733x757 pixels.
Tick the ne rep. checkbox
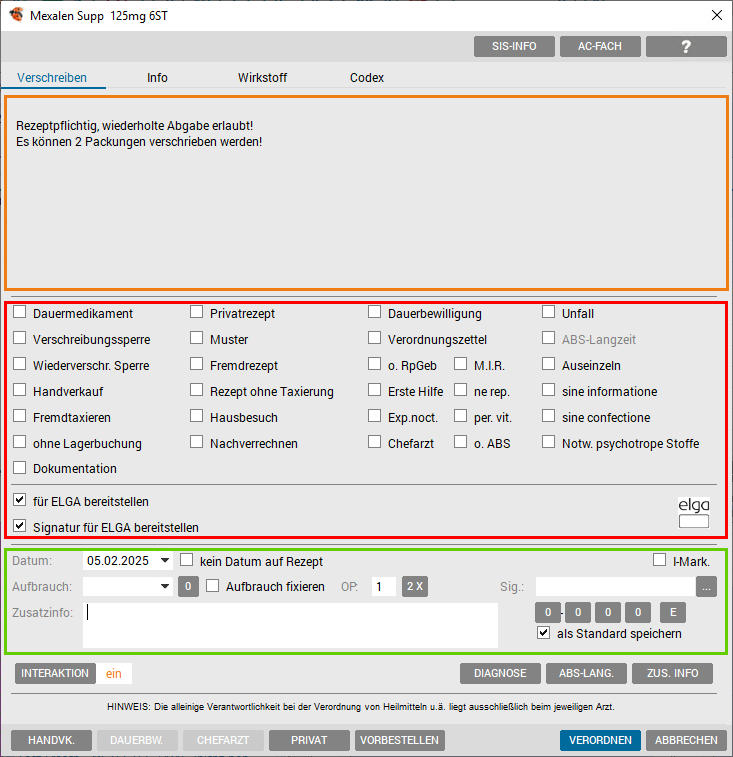pyautogui.click(x=461, y=390)
